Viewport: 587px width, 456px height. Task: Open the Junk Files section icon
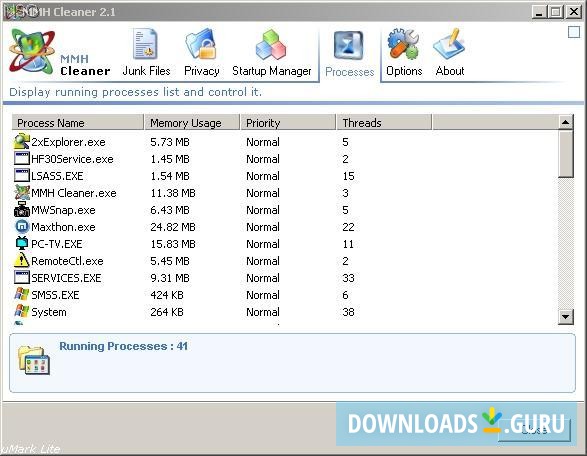click(146, 43)
